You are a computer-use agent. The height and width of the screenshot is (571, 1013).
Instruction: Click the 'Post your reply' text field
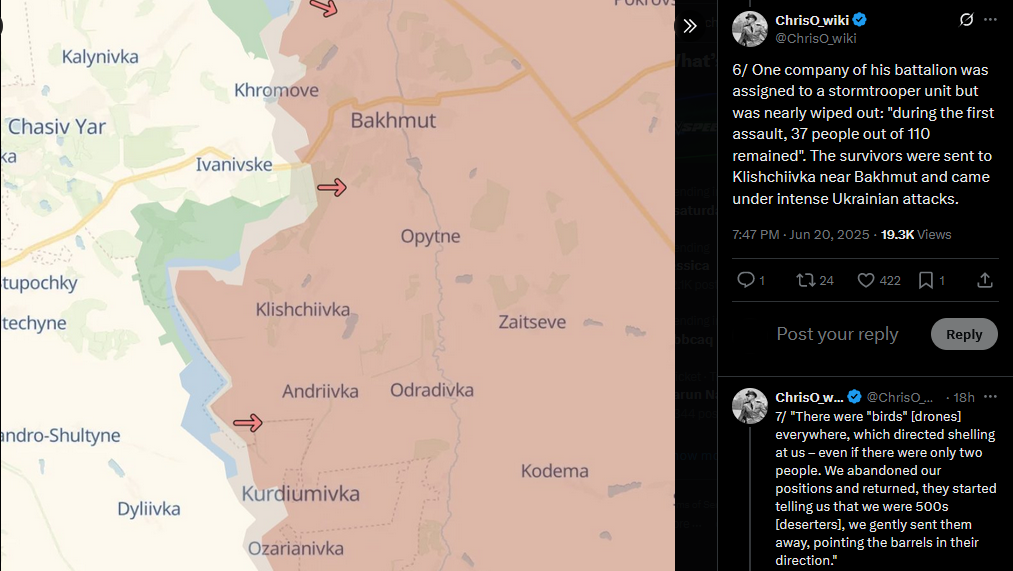click(837, 334)
